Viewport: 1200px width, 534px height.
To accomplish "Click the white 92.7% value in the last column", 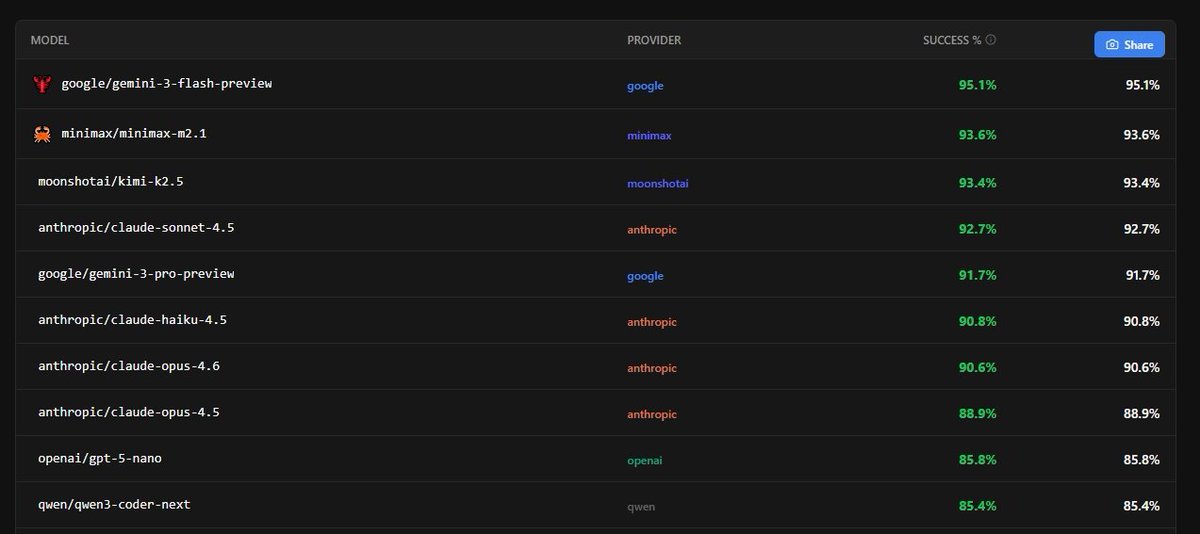I will tap(1142, 229).
